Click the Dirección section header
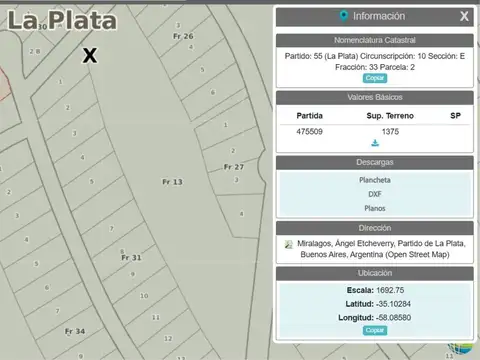The width and height of the screenshot is (480, 360). click(x=375, y=228)
